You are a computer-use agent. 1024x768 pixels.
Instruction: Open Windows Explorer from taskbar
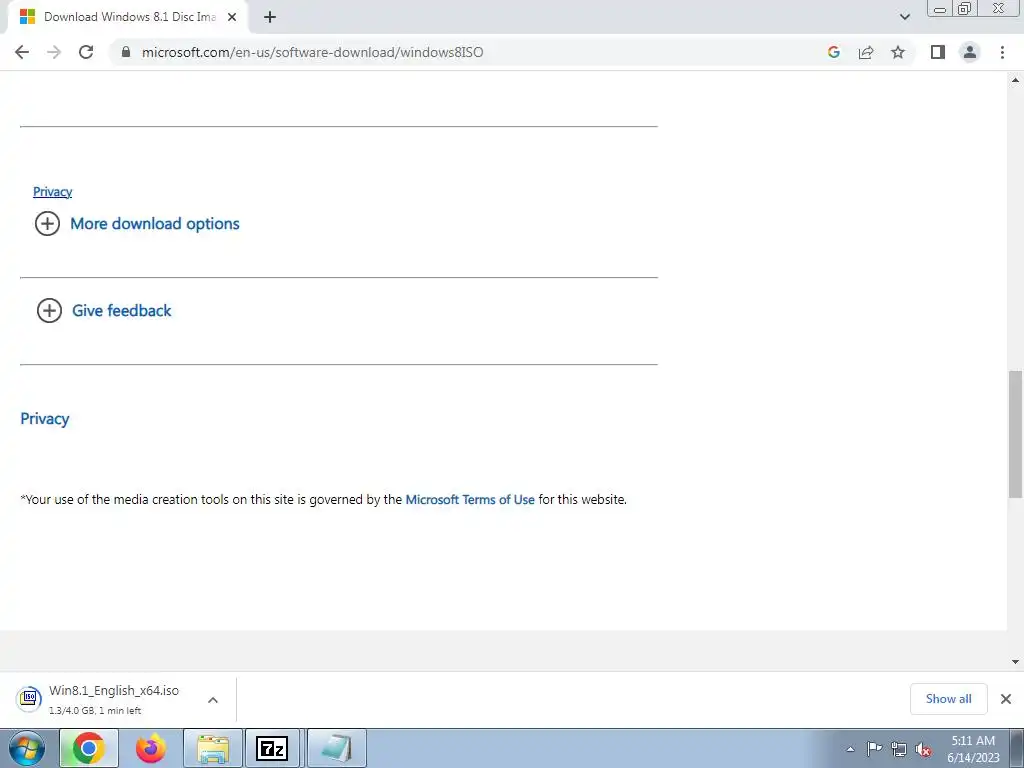click(213, 748)
